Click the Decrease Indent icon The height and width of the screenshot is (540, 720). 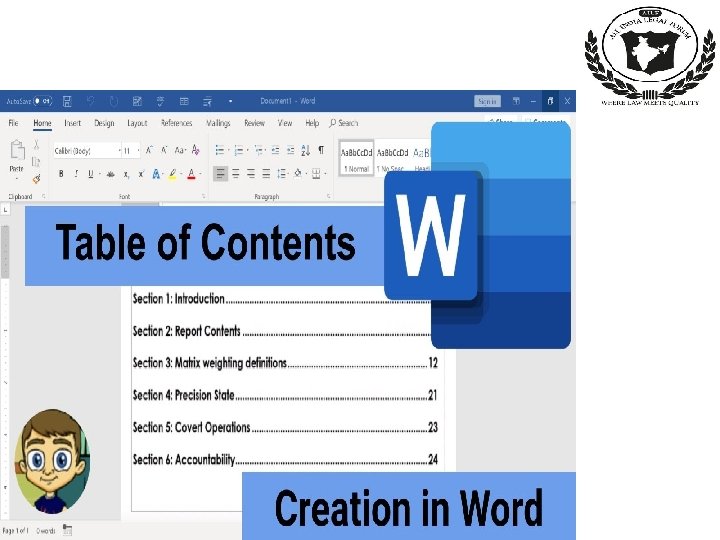click(275, 150)
